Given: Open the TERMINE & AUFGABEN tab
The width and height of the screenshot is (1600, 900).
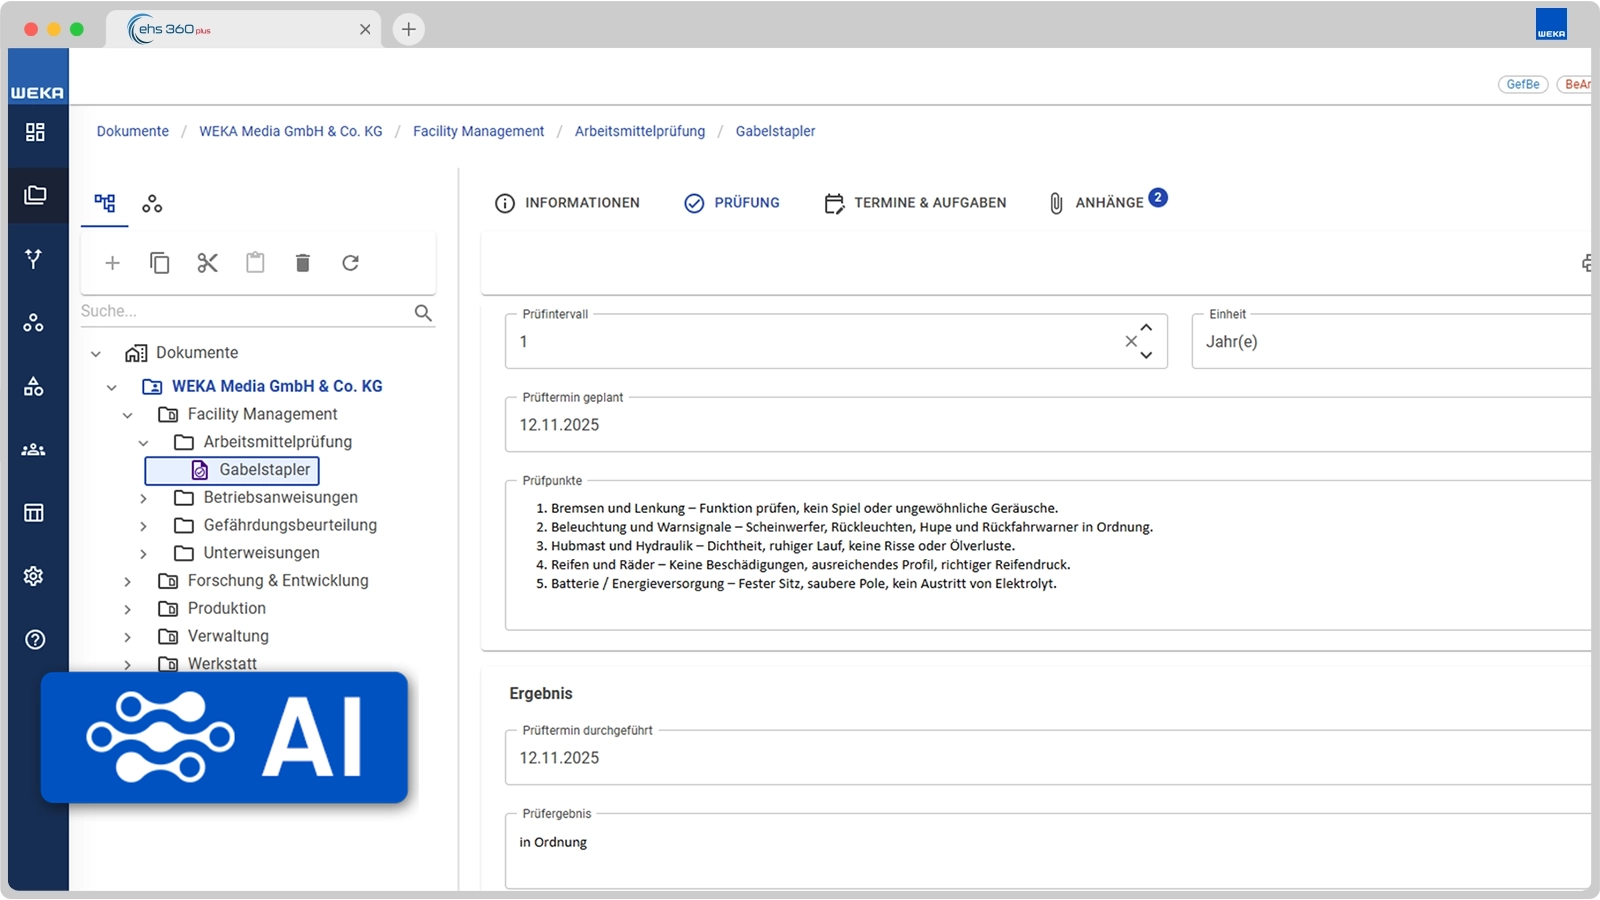Looking at the screenshot, I should click(915, 203).
